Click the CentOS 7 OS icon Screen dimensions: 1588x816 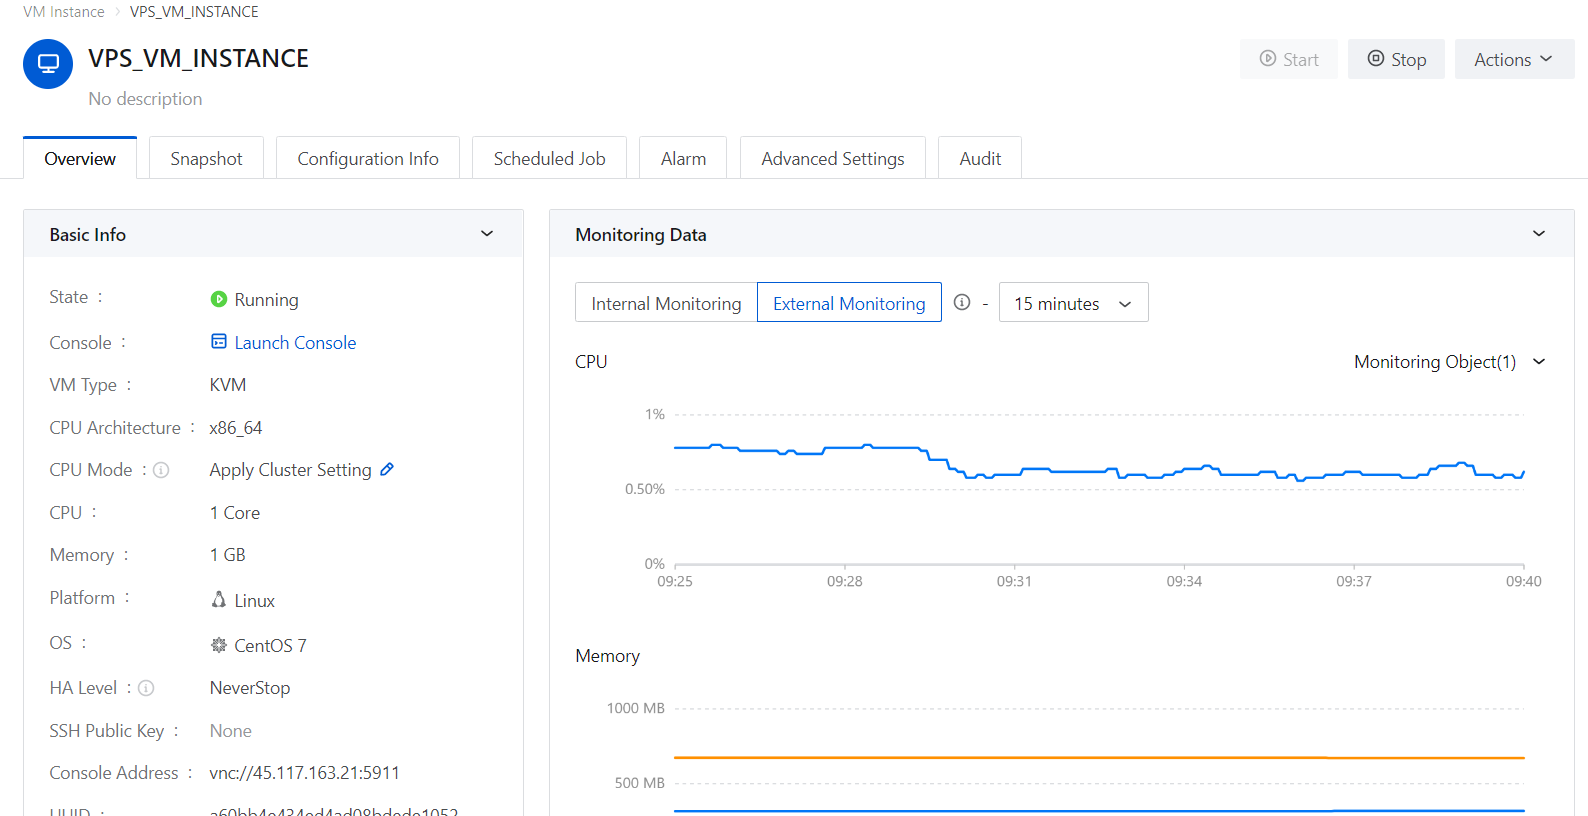[219, 645]
